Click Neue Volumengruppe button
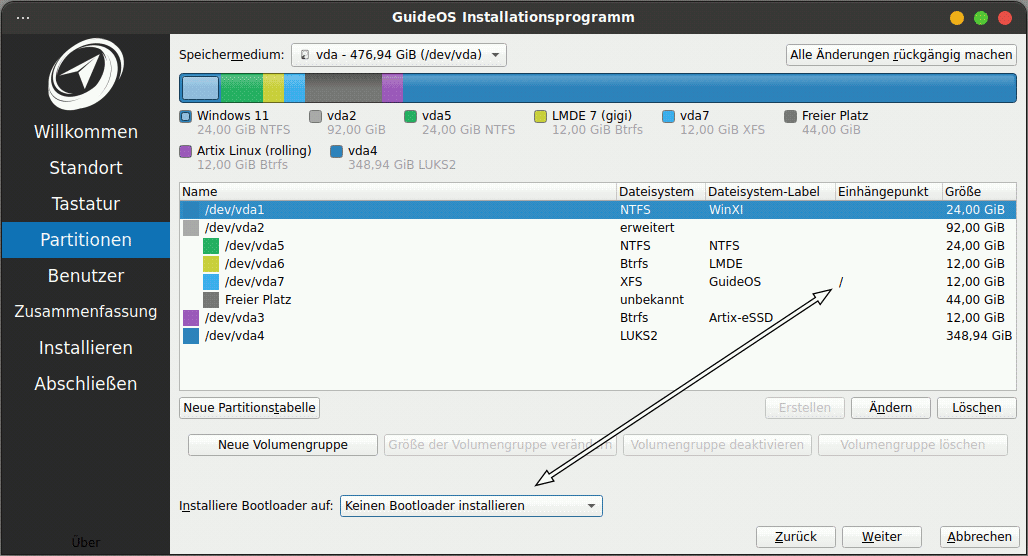1028x556 pixels. pyautogui.click(x=283, y=445)
